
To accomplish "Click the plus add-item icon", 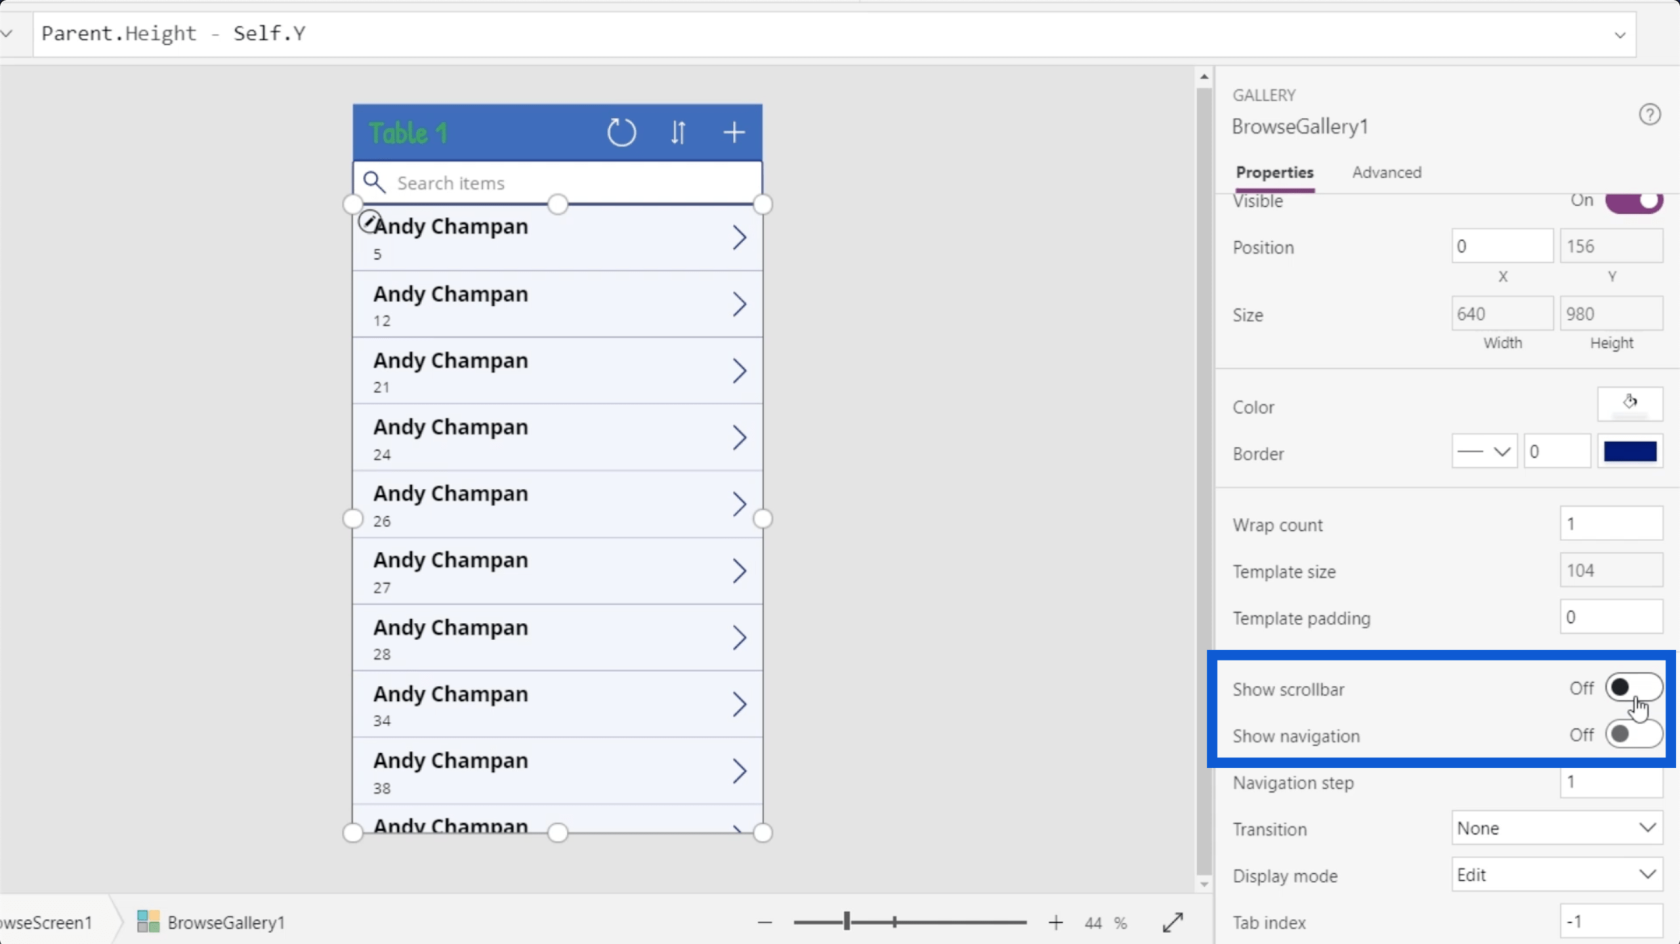I will coord(734,132).
